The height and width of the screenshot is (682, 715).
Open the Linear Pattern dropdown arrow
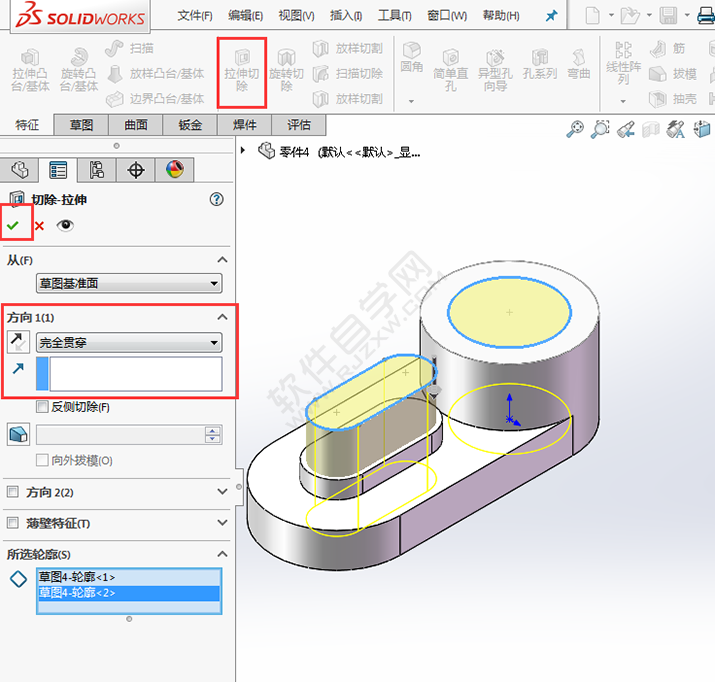[x=623, y=101]
